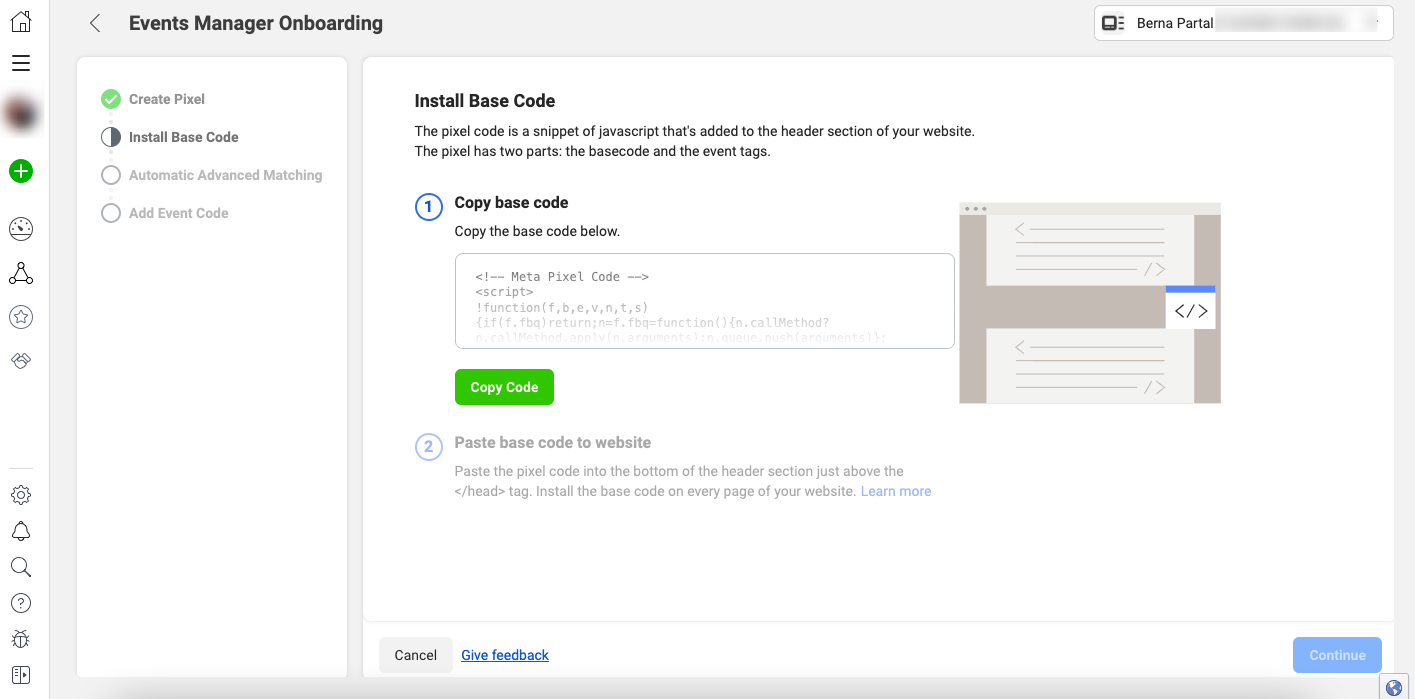This screenshot has width=1415, height=699.
Task: Select the Add Event Code step circle
Action: 110,212
